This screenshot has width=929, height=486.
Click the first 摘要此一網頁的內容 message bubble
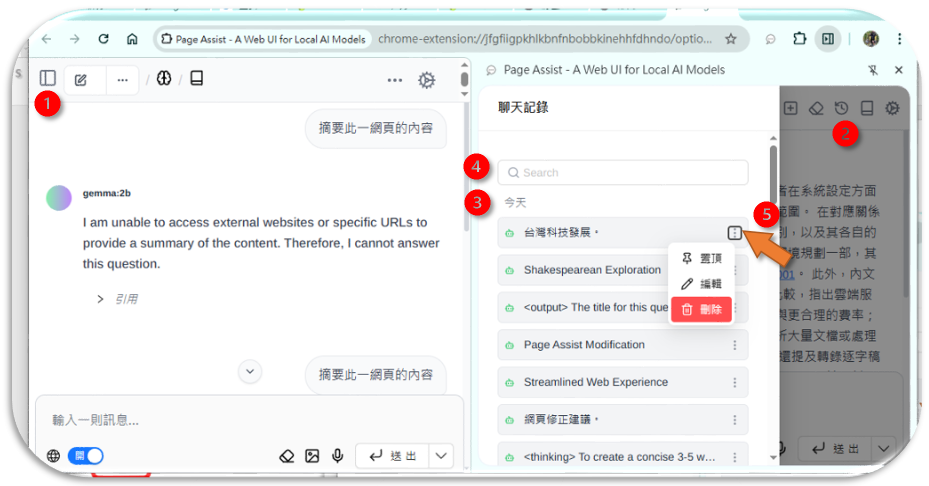point(376,128)
